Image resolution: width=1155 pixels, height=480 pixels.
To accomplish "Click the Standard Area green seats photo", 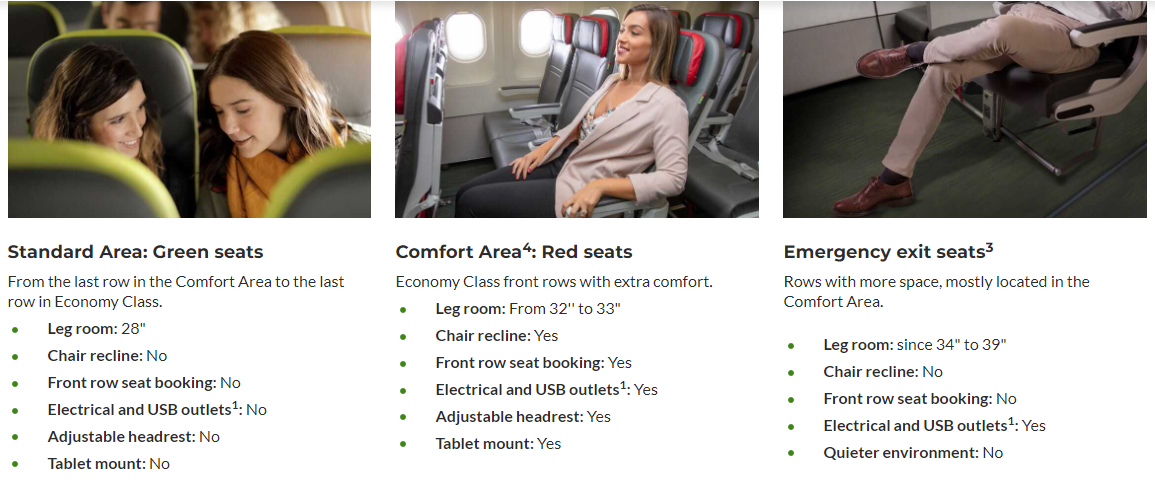I will [x=189, y=109].
